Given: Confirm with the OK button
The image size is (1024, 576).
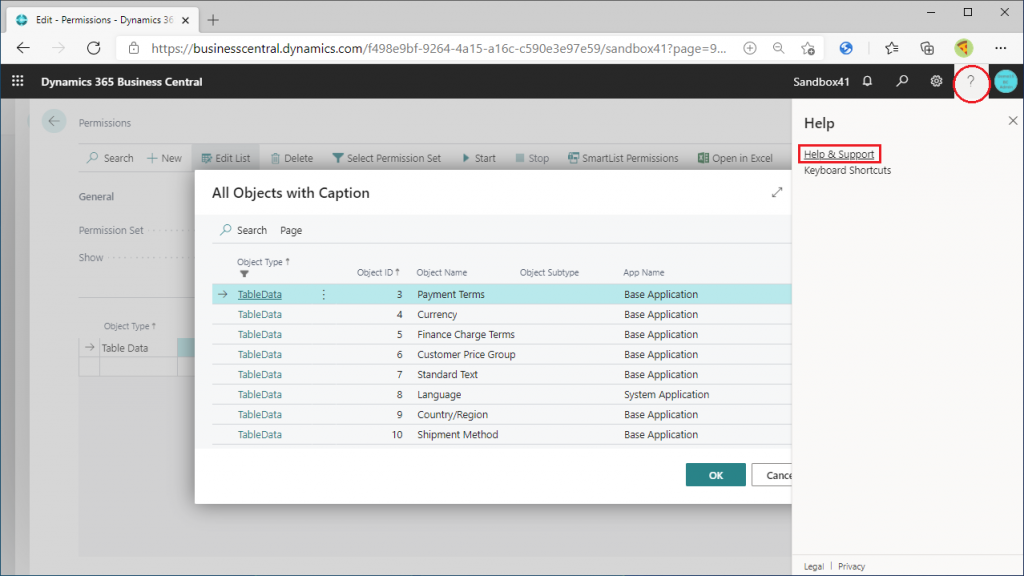Looking at the screenshot, I should [x=715, y=475].
